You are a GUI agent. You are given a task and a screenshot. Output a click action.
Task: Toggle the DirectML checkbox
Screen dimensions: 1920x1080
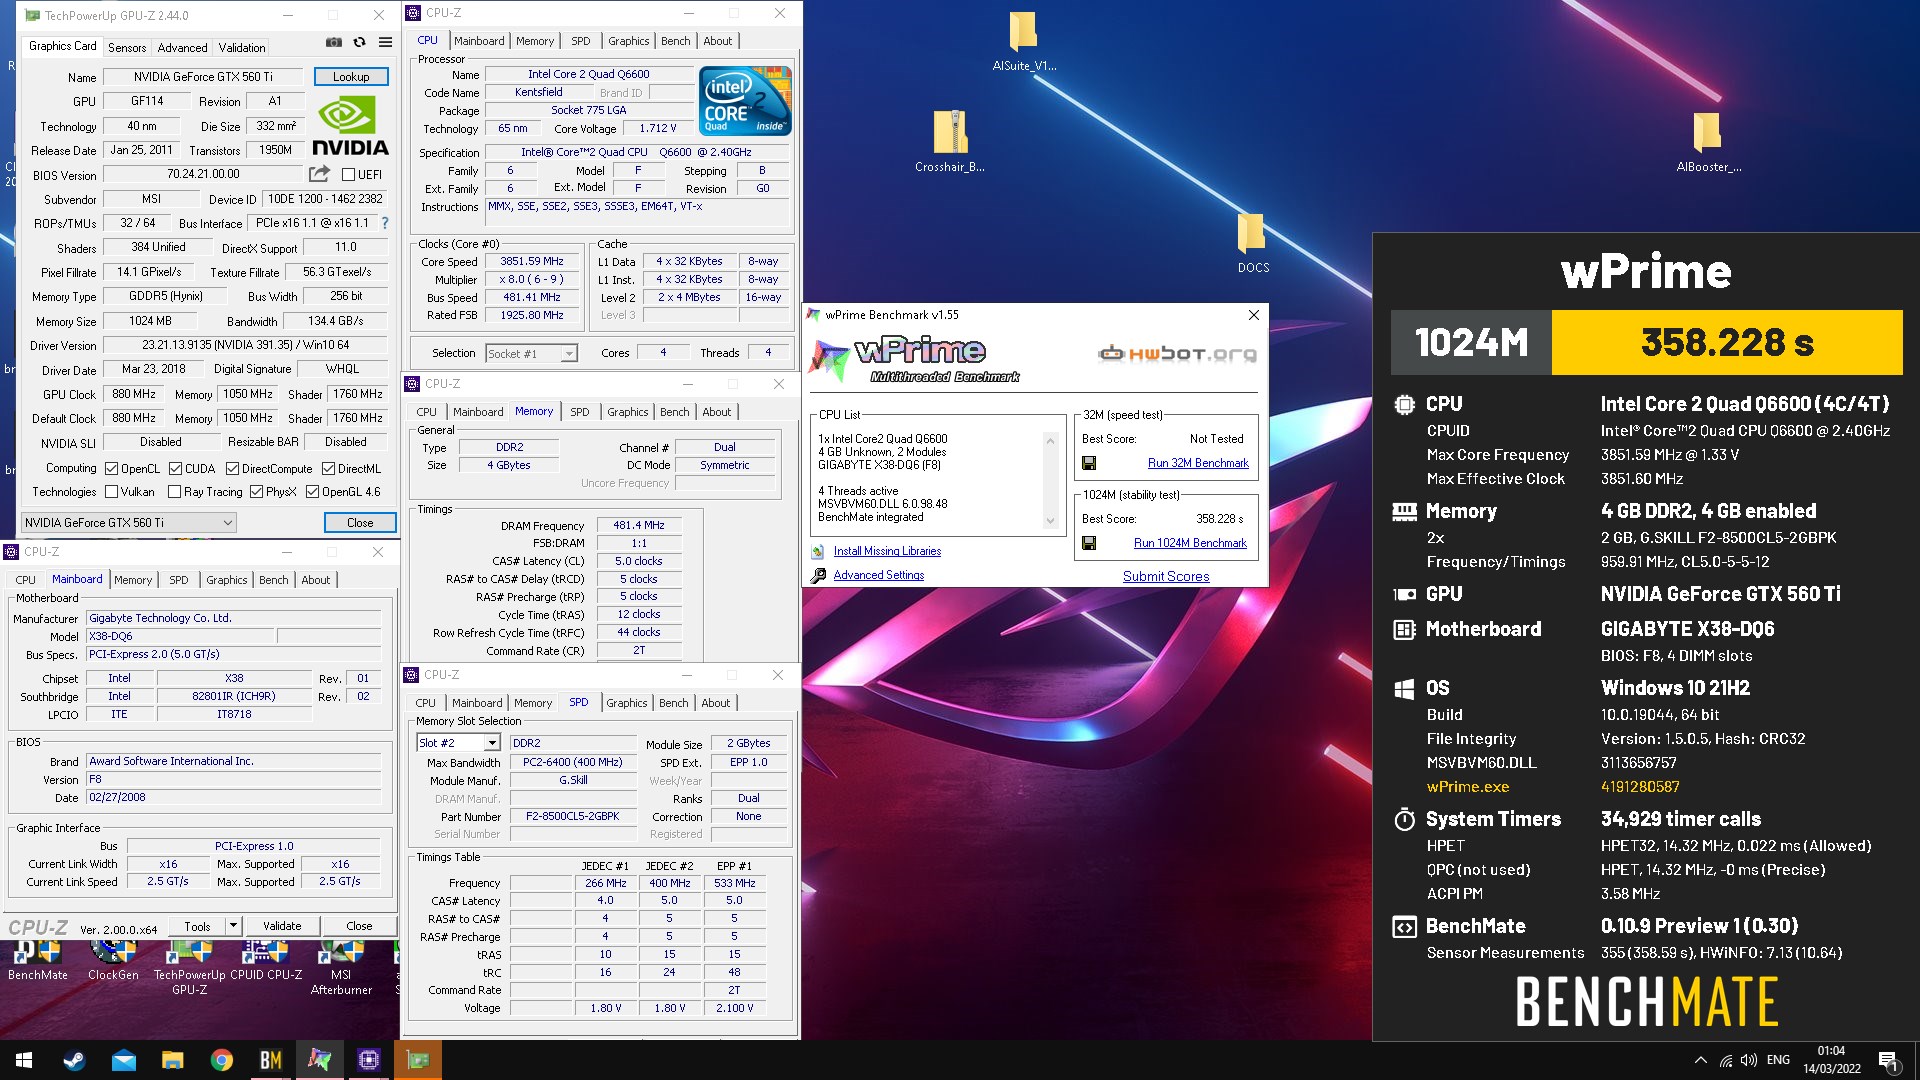tap(328, 468)
